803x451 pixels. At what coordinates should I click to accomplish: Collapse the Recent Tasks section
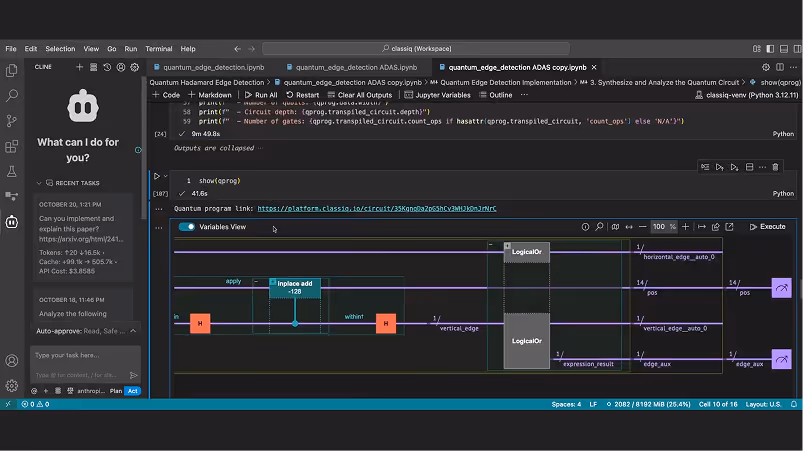pos(40,184)
